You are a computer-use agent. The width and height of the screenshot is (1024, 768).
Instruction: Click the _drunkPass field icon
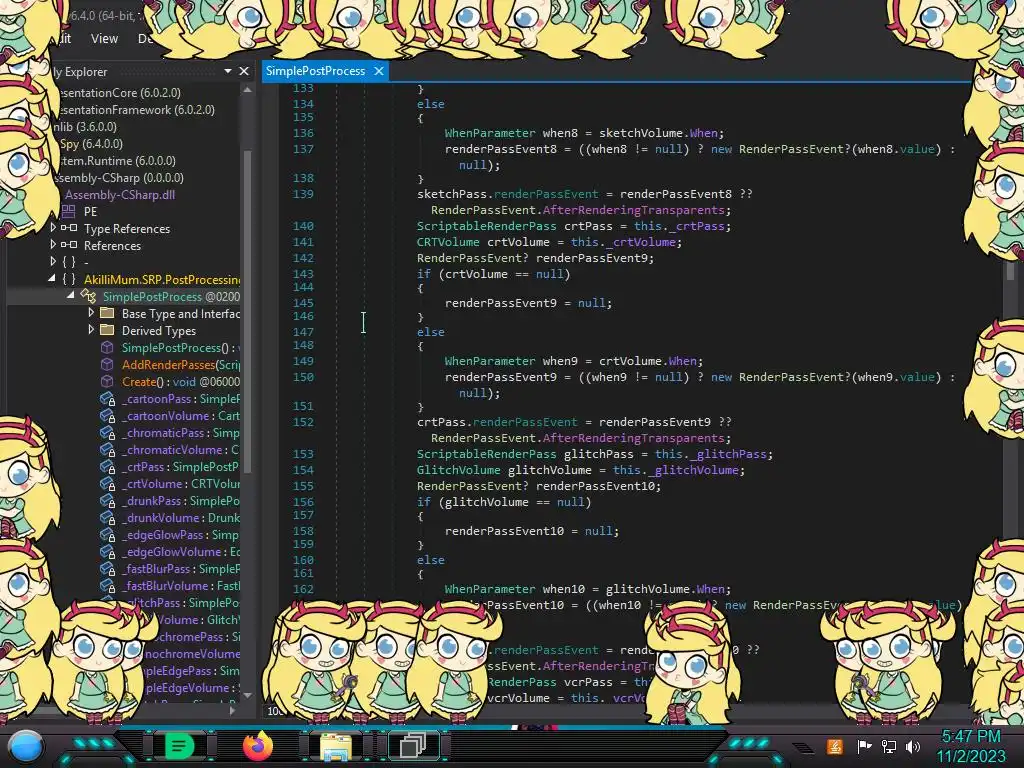(x=108, y=500)
